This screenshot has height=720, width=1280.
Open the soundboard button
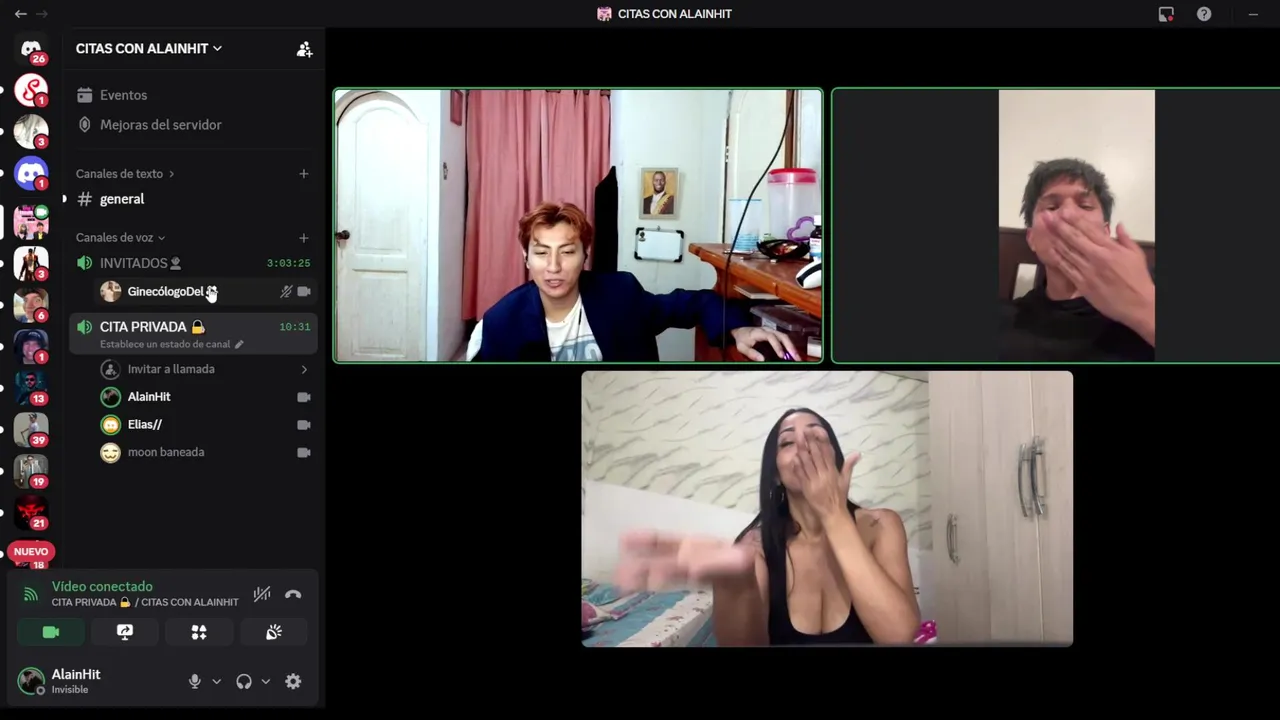click(x=274, y=632)
